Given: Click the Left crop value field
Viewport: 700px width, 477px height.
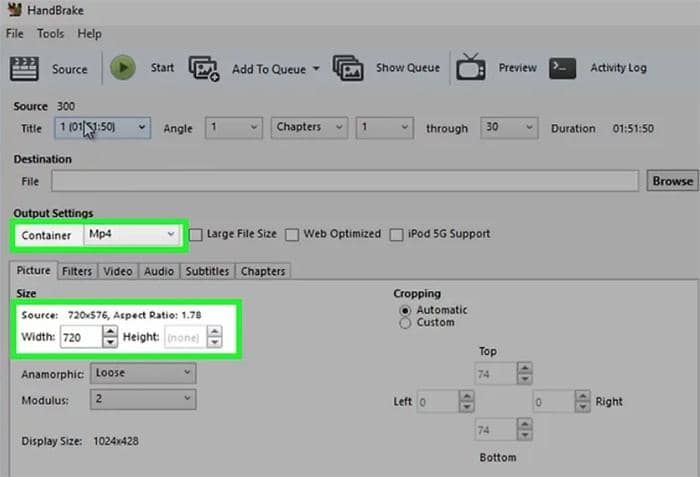Looking at the screenshot, I should (438, 402).
